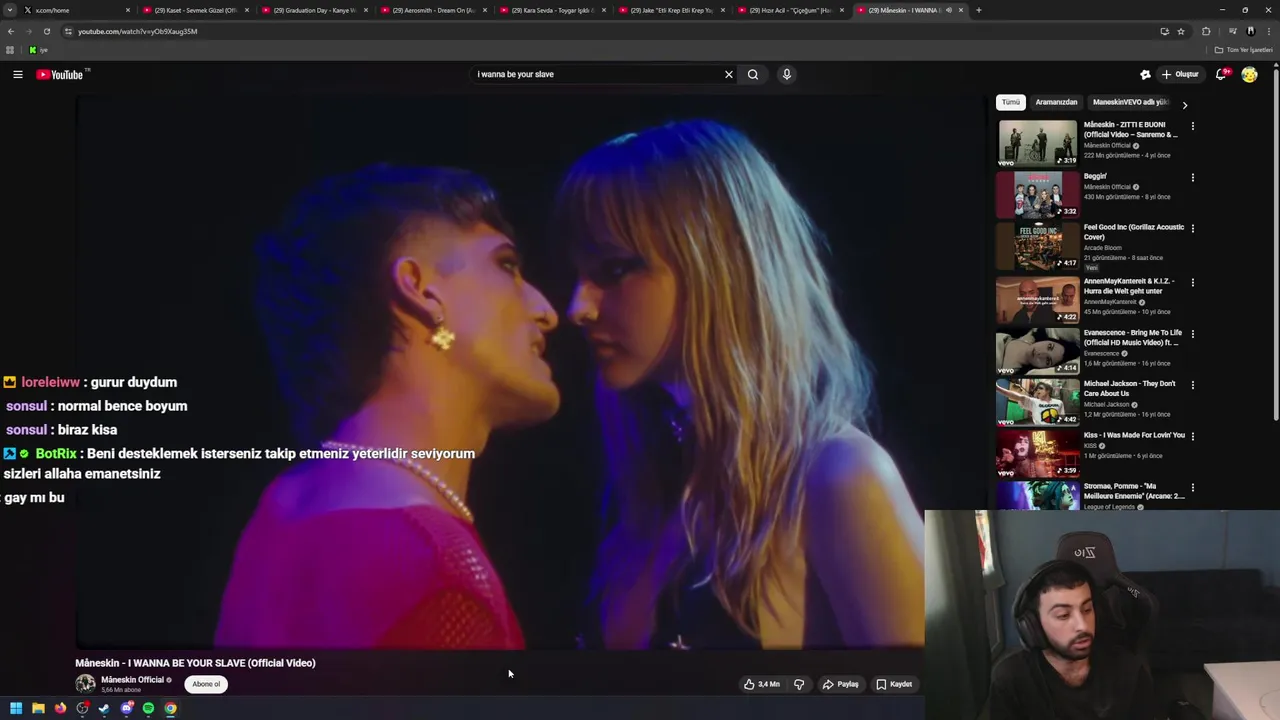This screenshot has width=1280, height=720.
Task: Open more options for AnnenMayKantereit video
Action: [x=1192, y=282]
